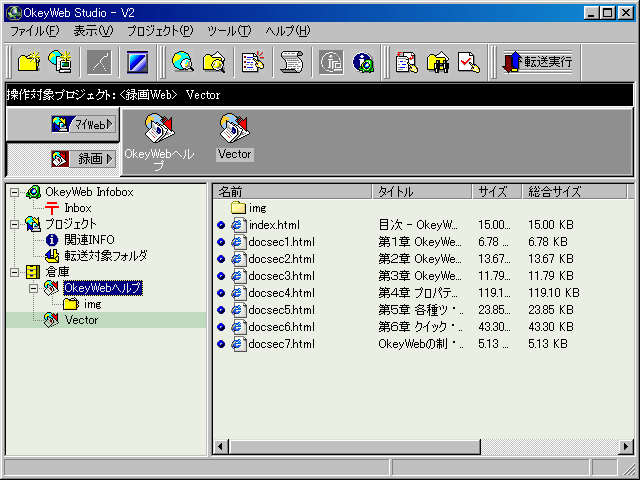Select OkeyWeb Infobox in the tree

pyautogui.click(x=89, y=192)
